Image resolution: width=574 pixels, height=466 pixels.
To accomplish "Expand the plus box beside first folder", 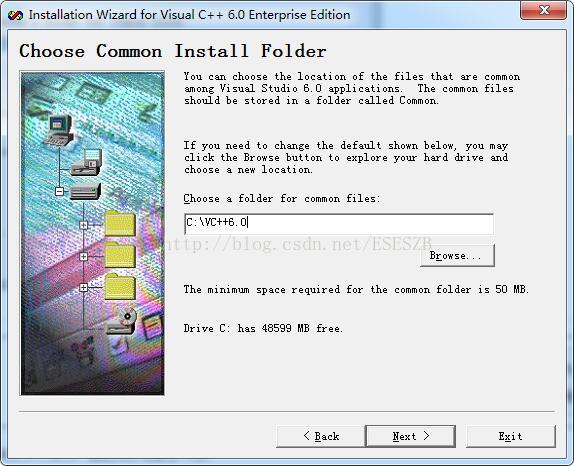I will pos(83,225).
